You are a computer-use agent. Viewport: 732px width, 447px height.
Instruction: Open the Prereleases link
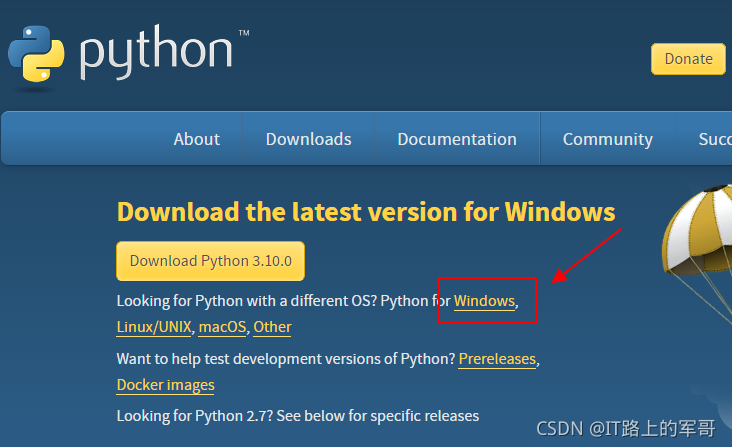click(x=497, y=359)
